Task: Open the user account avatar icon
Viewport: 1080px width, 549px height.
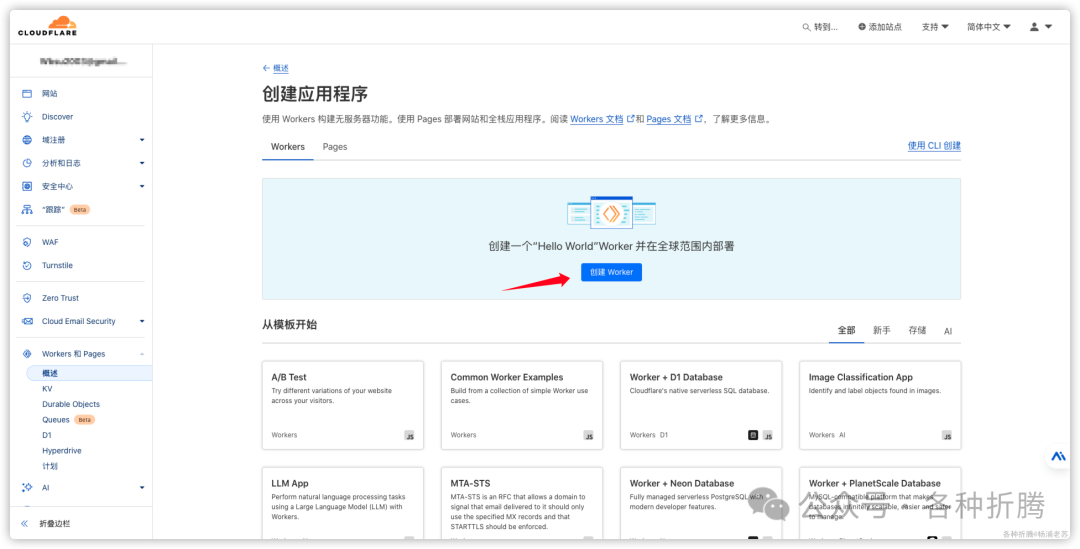Action: [x=1035, y=27]
